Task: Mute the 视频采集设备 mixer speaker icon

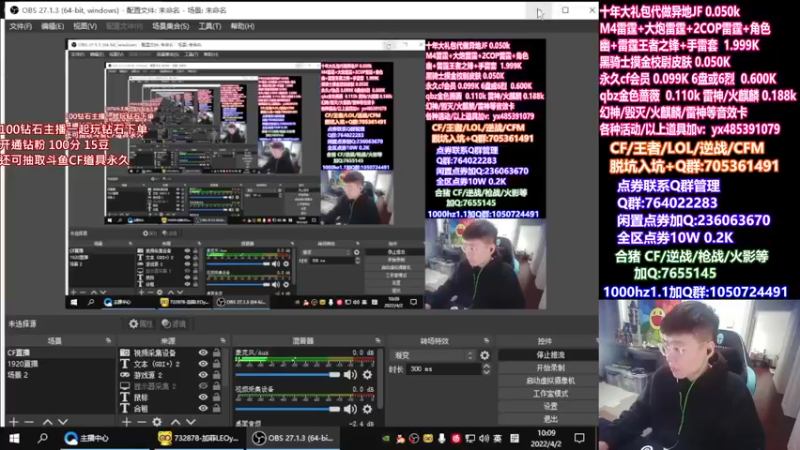Action: [350, 409]
